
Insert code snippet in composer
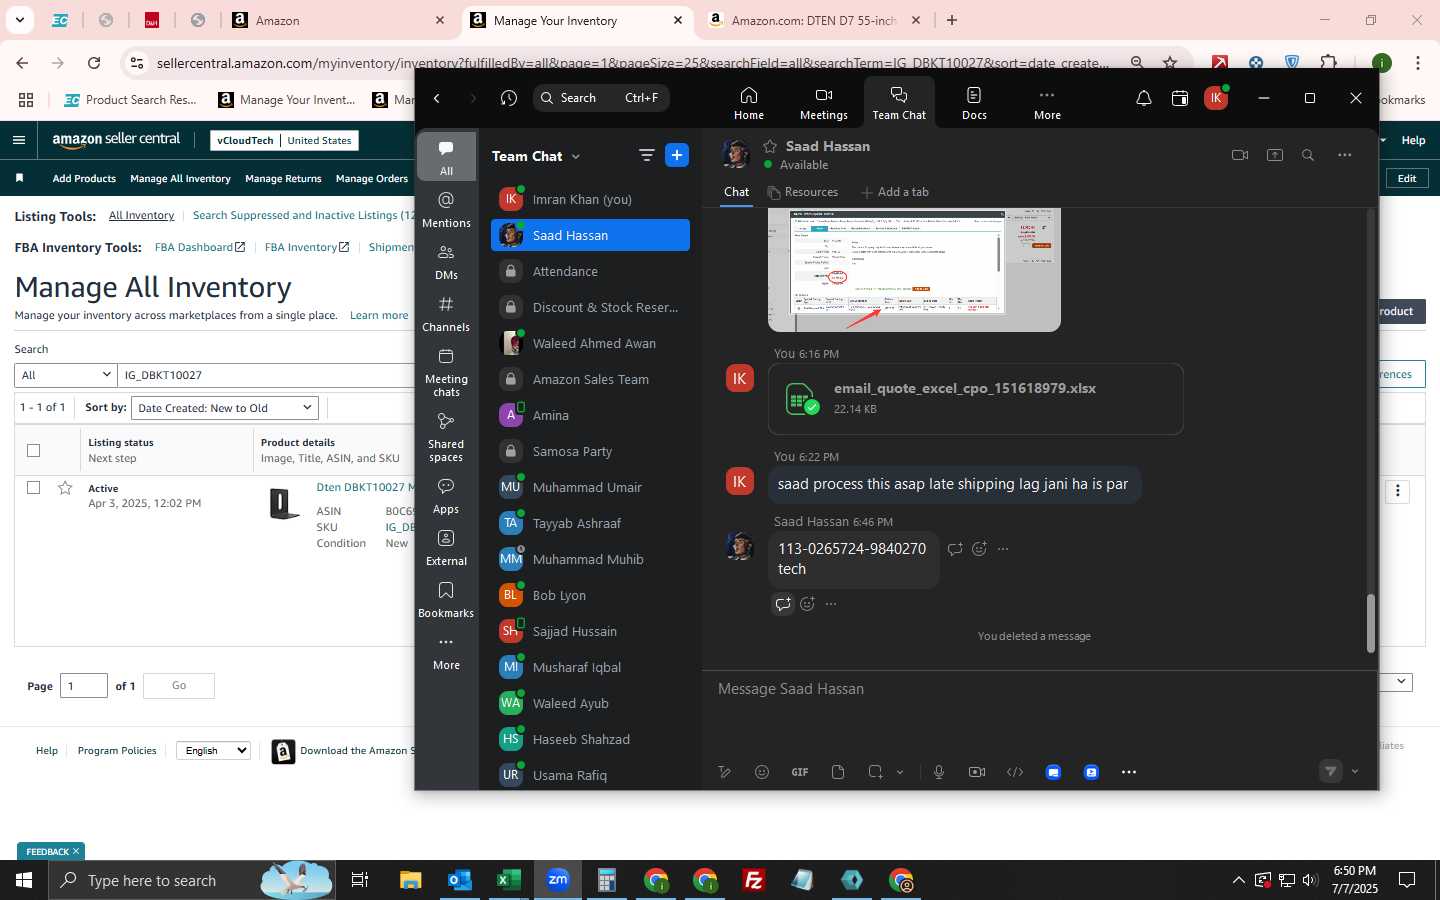point(1015,772)
